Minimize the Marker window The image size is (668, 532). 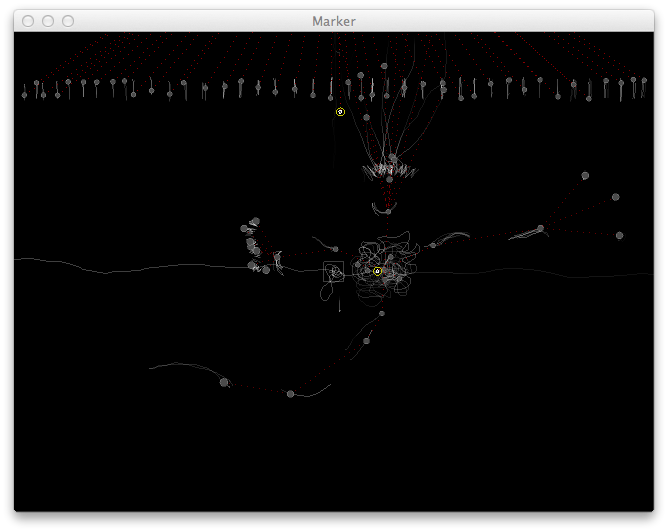pyautogui.click(x=48, y=21)
